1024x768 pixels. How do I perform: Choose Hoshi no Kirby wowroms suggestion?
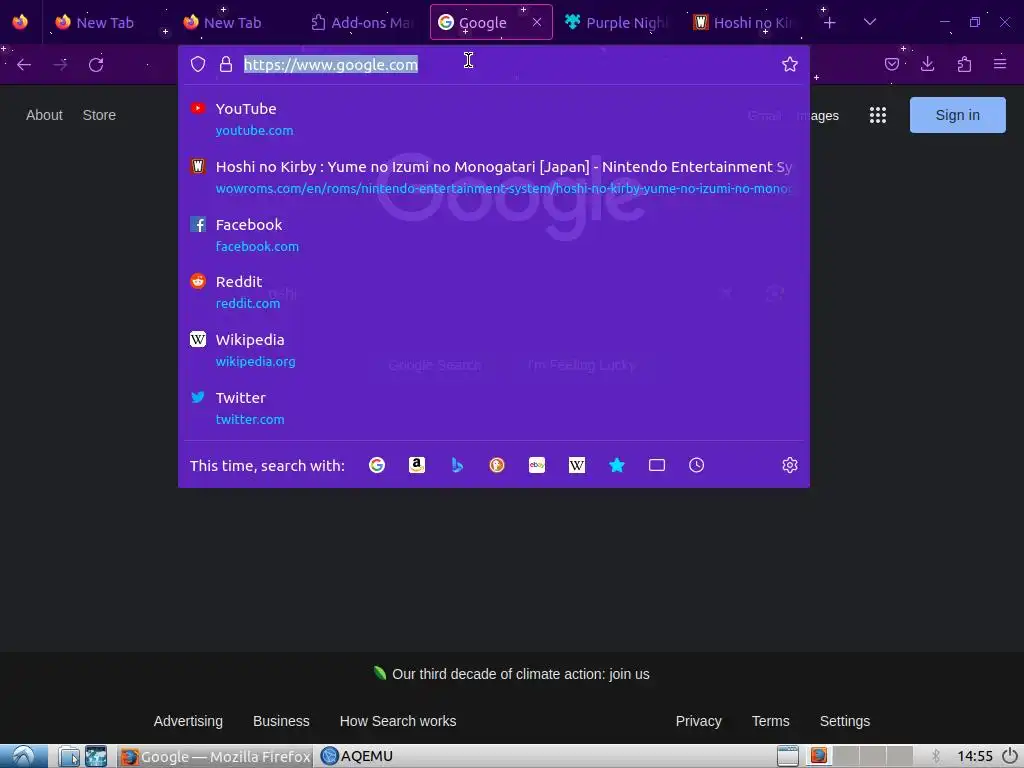pyautogui.click(x=494, y=177)
